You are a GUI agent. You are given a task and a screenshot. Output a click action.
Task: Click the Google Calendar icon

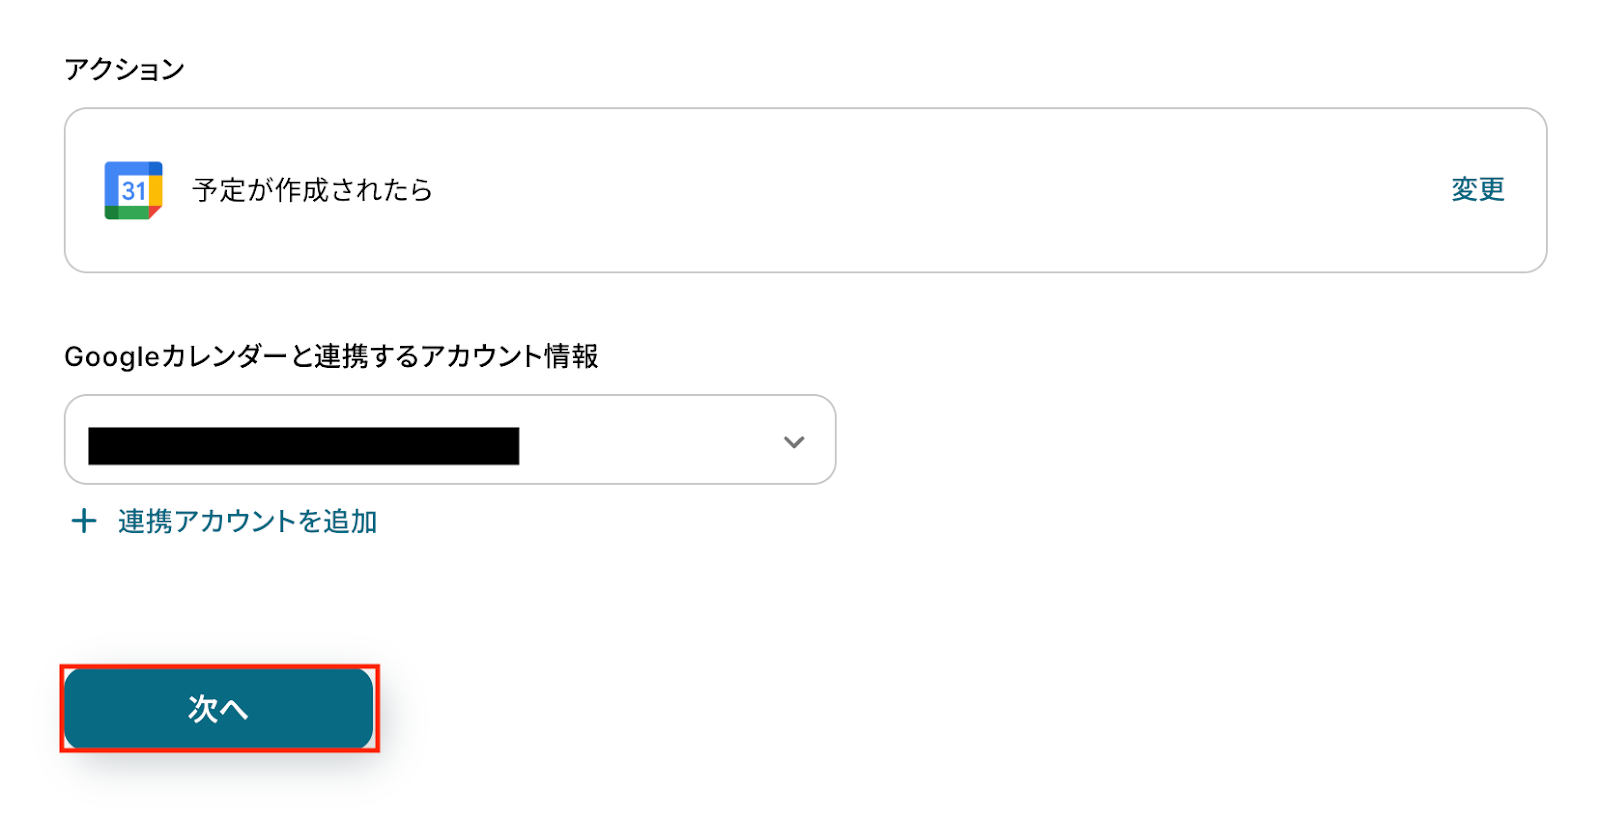coord(133,190)
